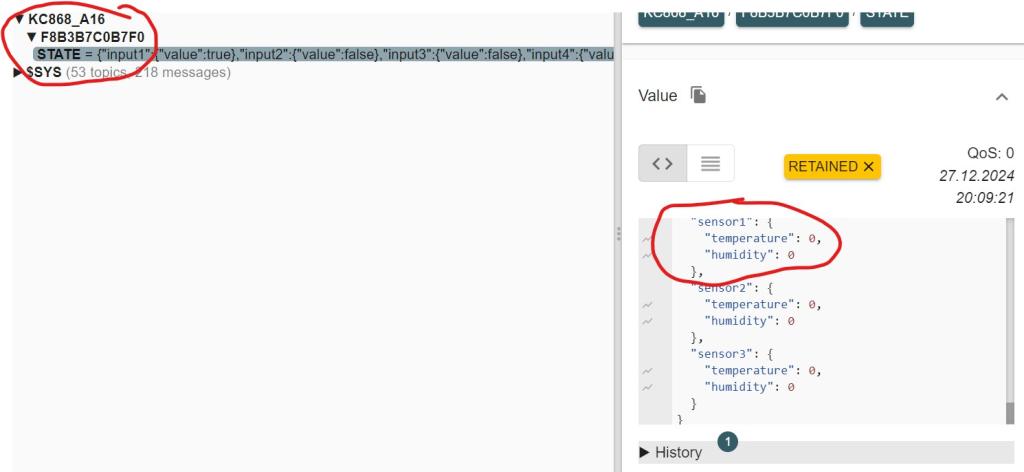Expand the History section
The width and height of the screenshot is (1024, 472).
pyautogui.click(x=671, y=452)
